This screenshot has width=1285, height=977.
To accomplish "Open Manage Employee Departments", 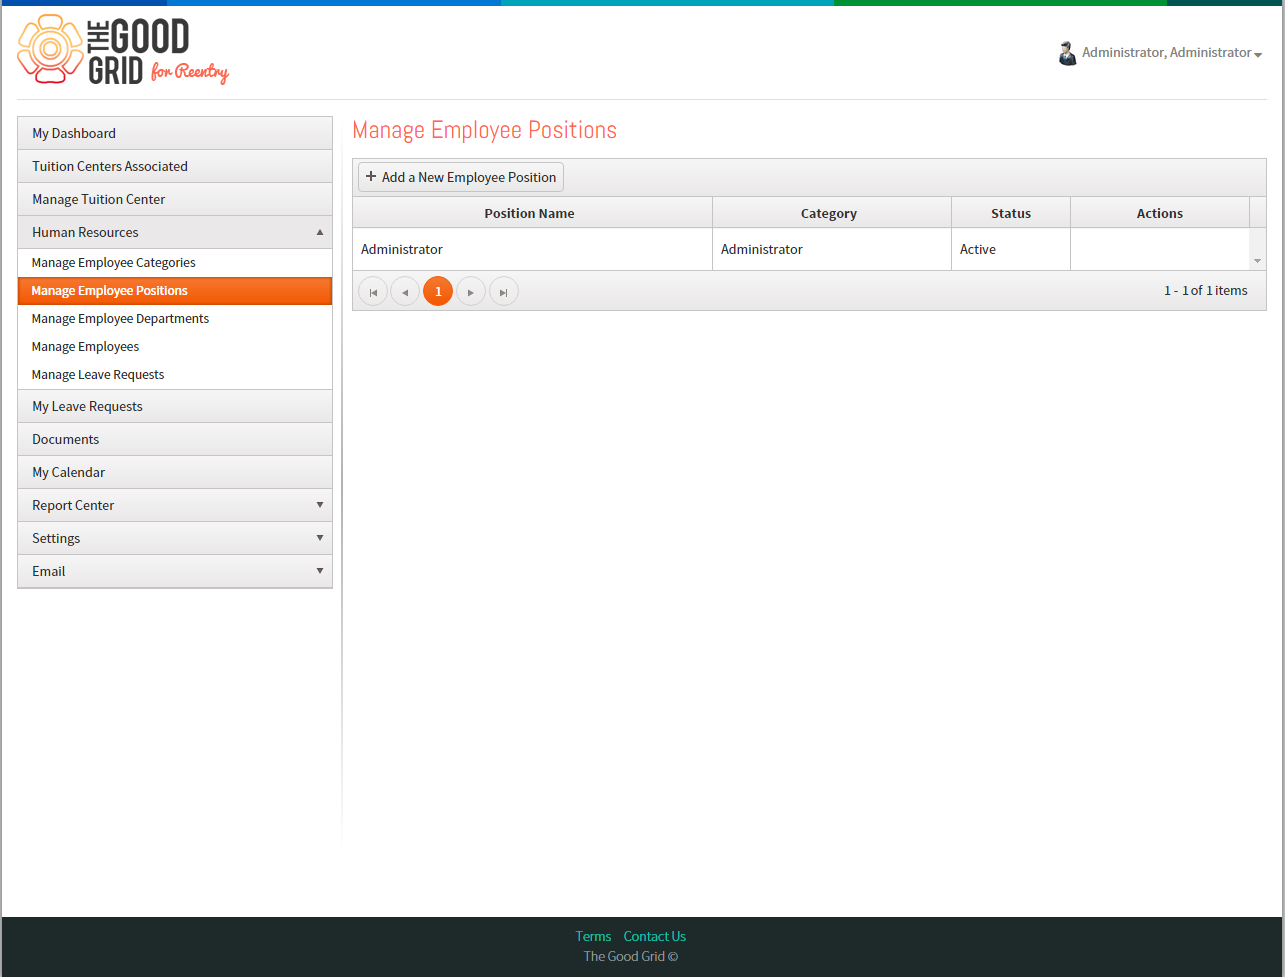I will [175, 319].
